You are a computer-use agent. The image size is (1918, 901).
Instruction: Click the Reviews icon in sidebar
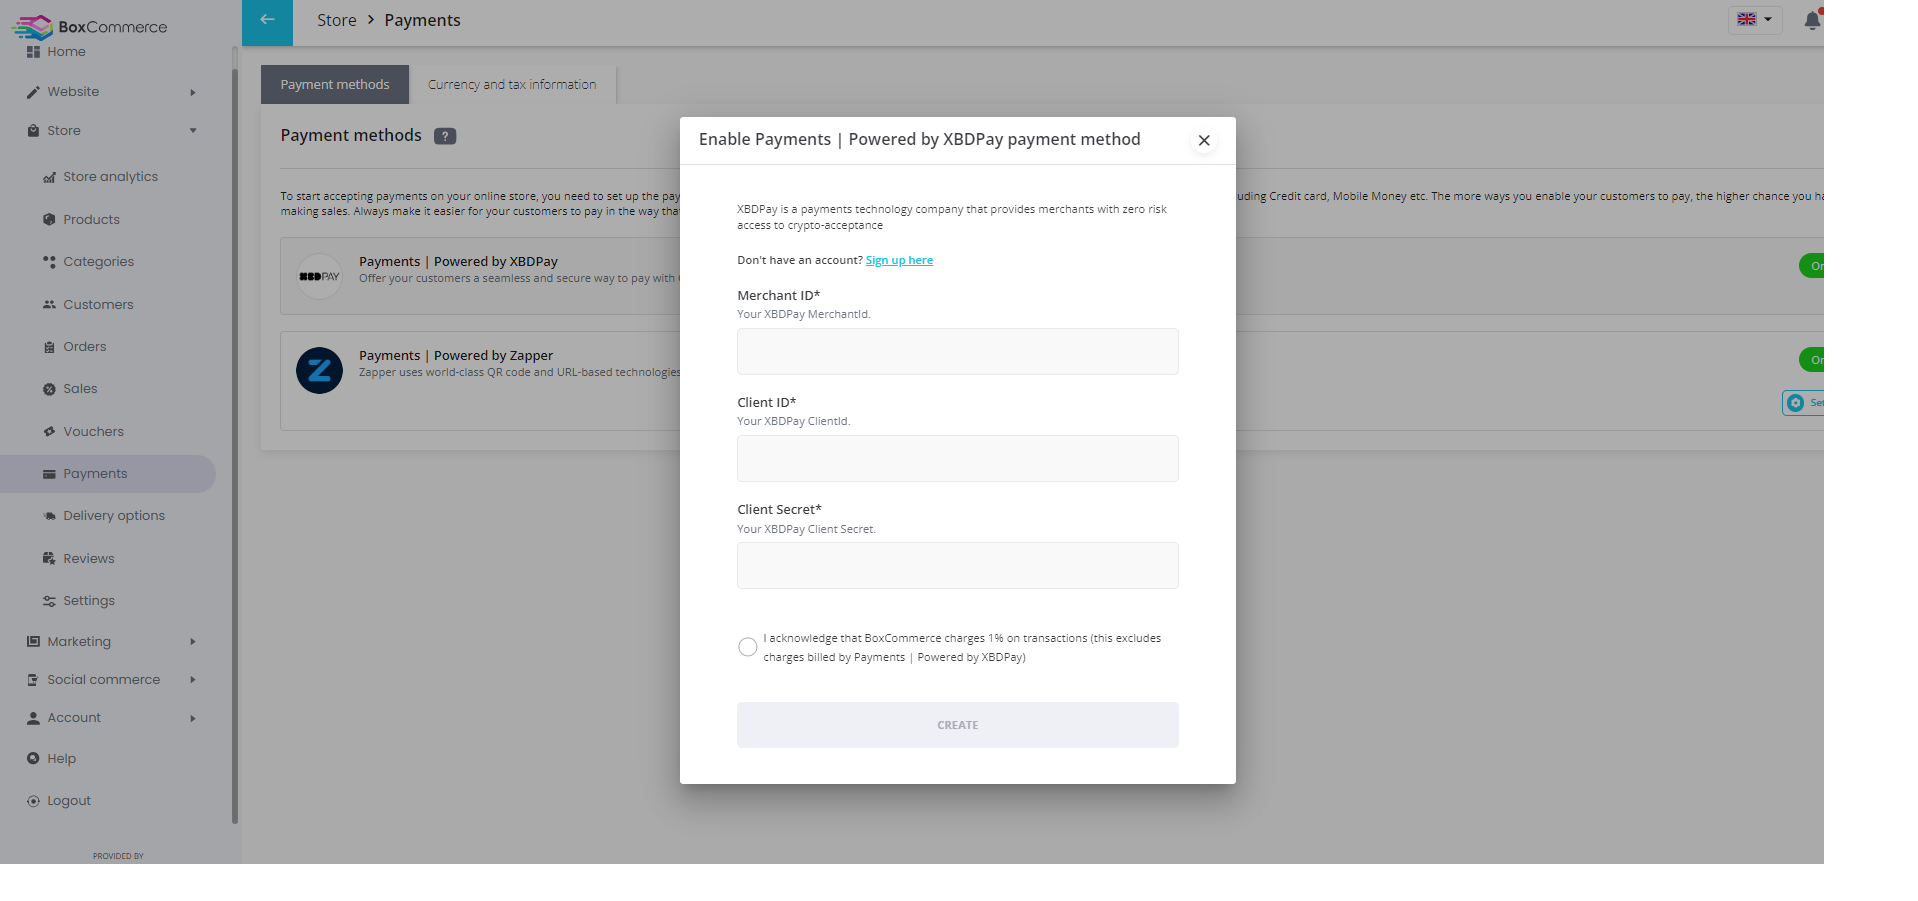[49, 559]
